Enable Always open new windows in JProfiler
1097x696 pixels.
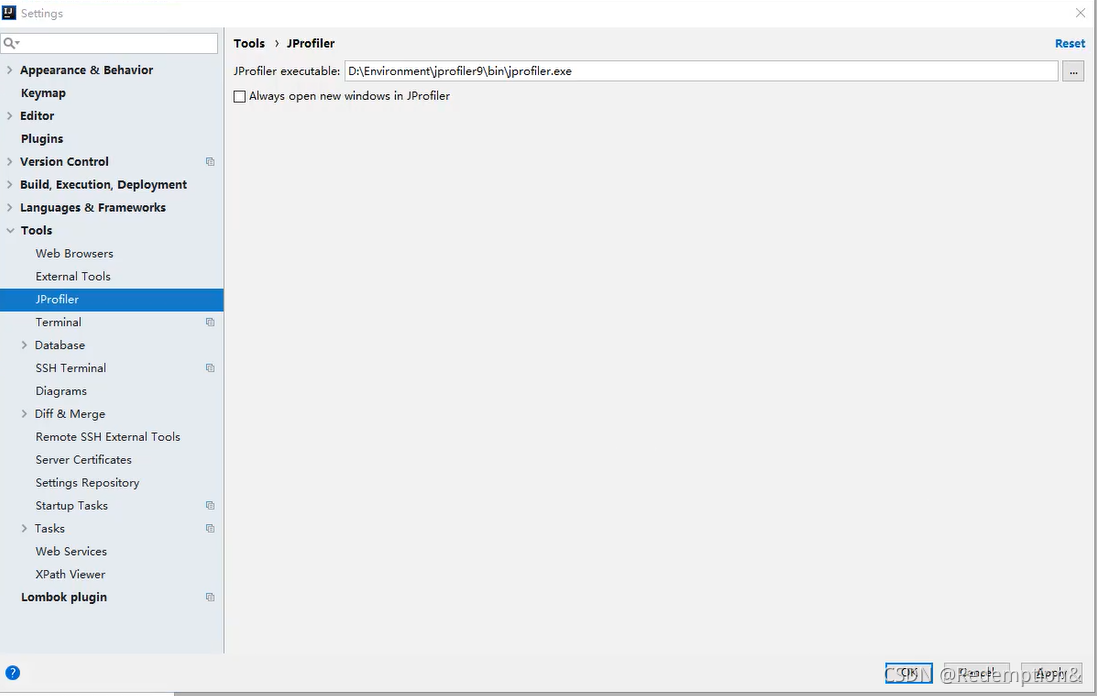point(239,97)
